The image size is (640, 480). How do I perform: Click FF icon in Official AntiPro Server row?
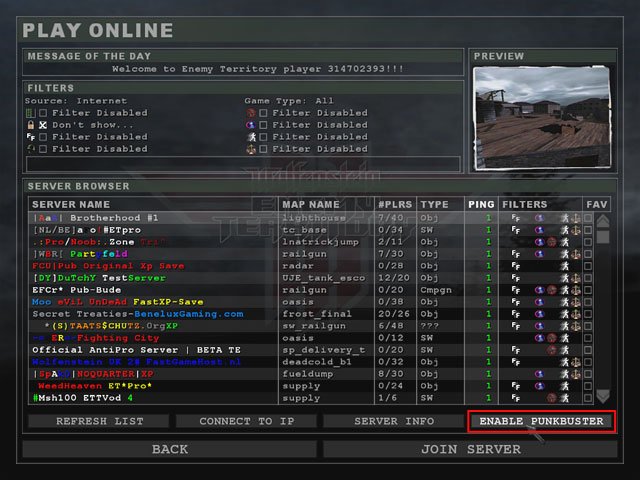tap(516, 350)
